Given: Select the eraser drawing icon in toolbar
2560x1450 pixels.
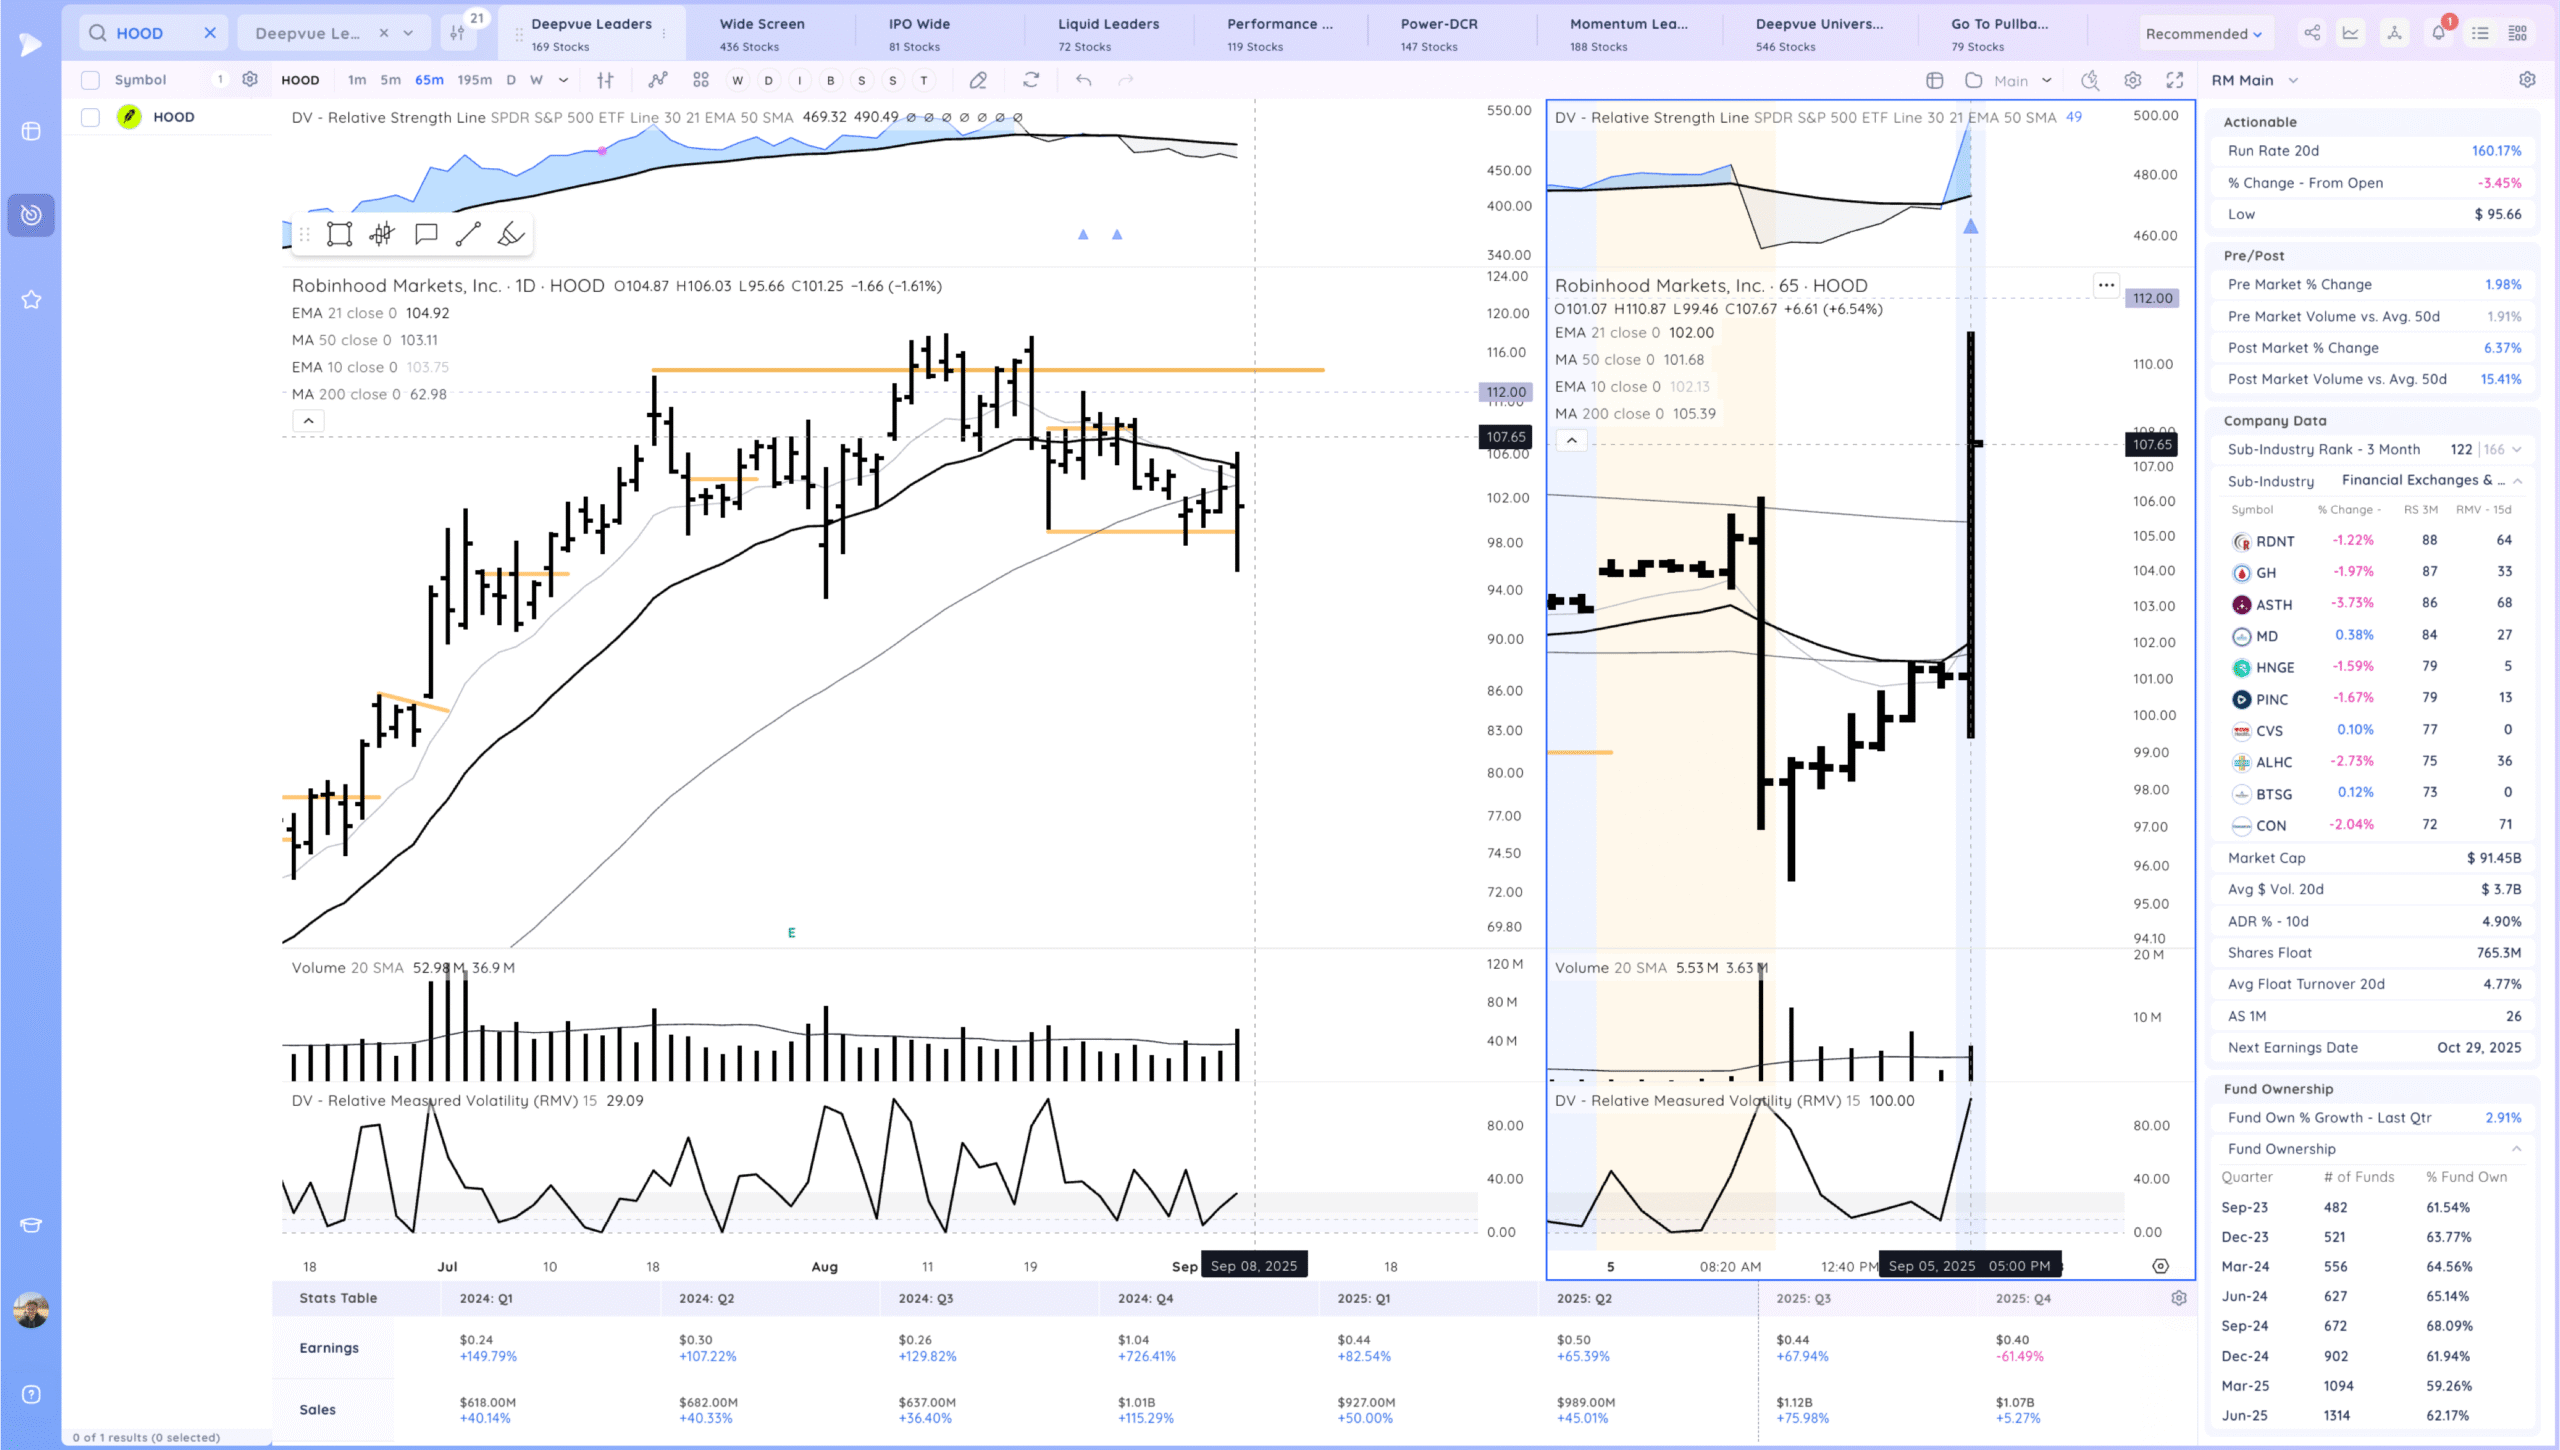Looking at the screenshot, I should [x=978, y=80].
